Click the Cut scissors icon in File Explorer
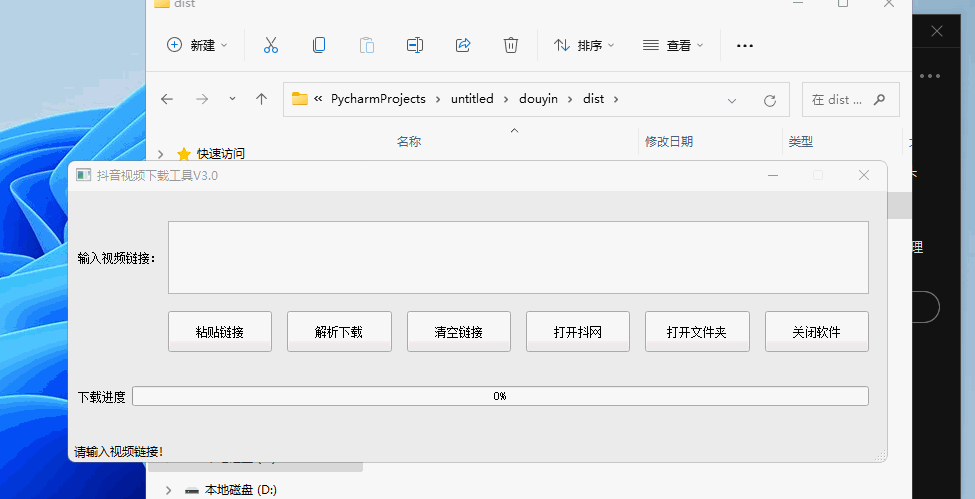The image size is (975, 499). click(x=270, y=45)
